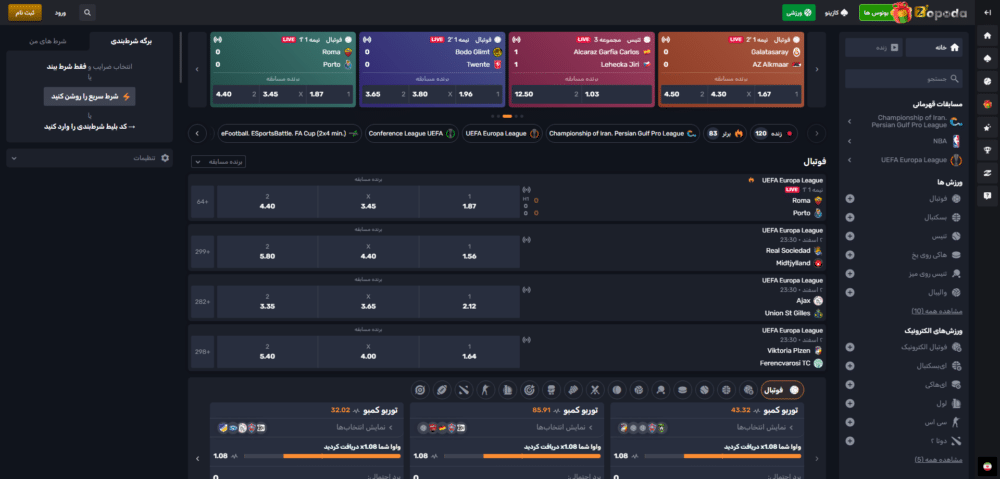Open the برنده مسابقه market dropdown
This screenshot has height=479, width=1000.
(218, 161)
